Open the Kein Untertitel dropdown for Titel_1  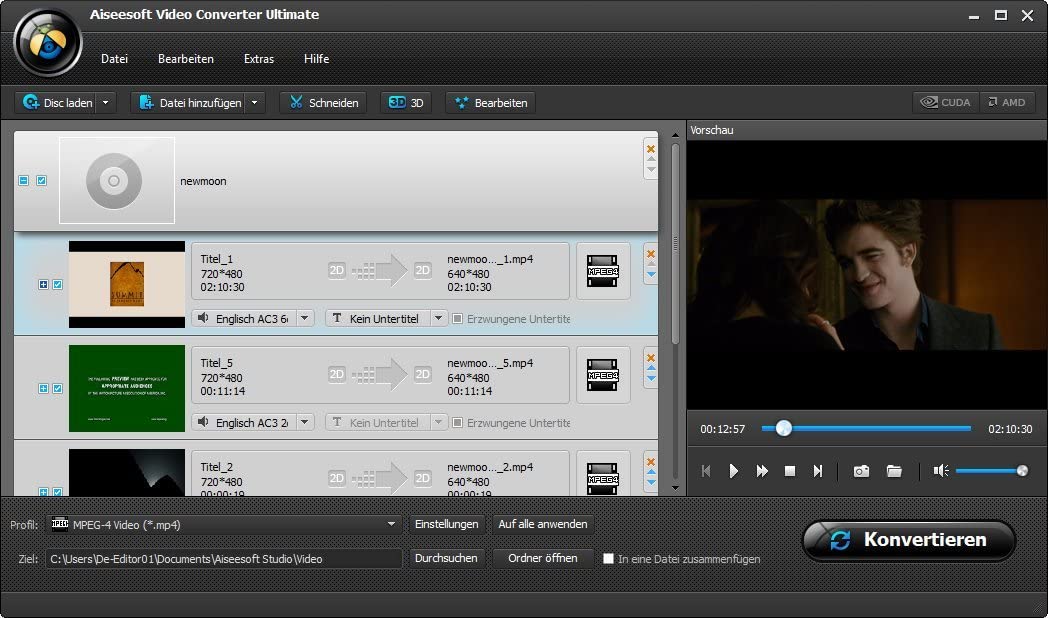click(x=437, y=318)
